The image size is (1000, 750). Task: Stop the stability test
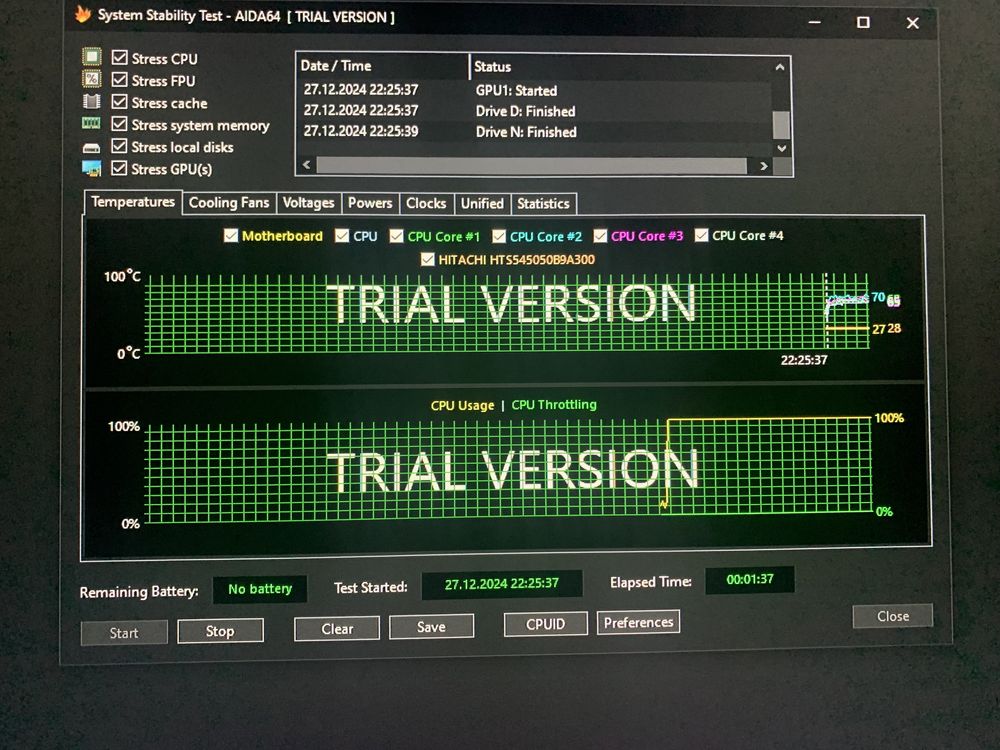click(x=220, y=631)
